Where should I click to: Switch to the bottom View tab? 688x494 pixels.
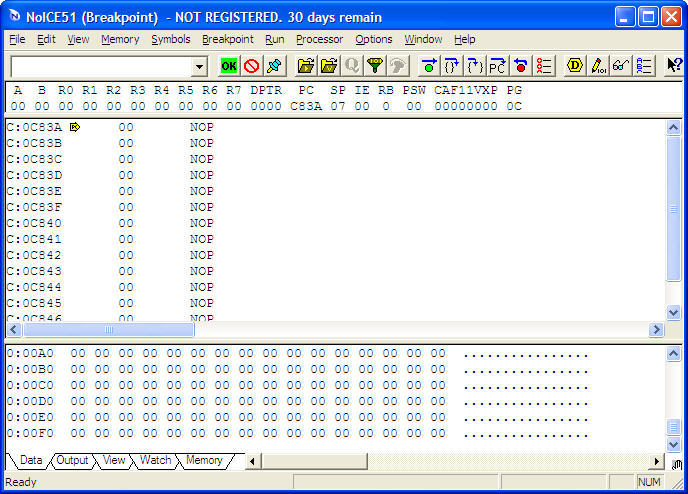(114, 460)
